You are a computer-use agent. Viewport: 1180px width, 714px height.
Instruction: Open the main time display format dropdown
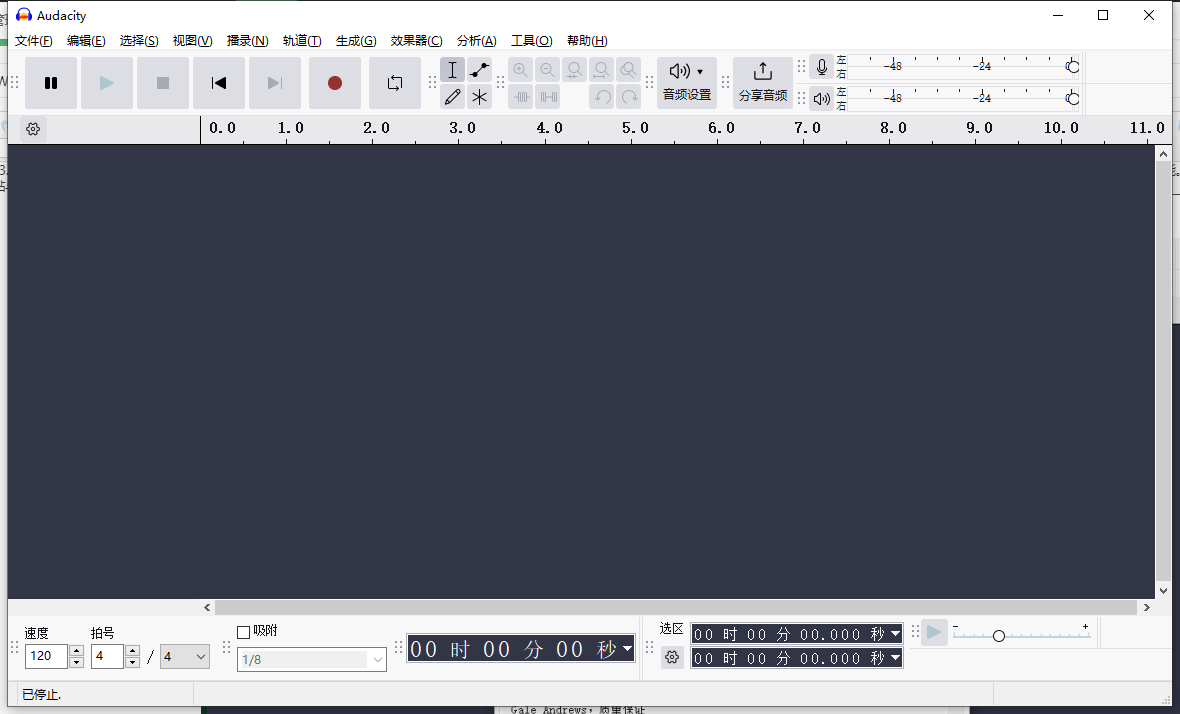(627, 649)
